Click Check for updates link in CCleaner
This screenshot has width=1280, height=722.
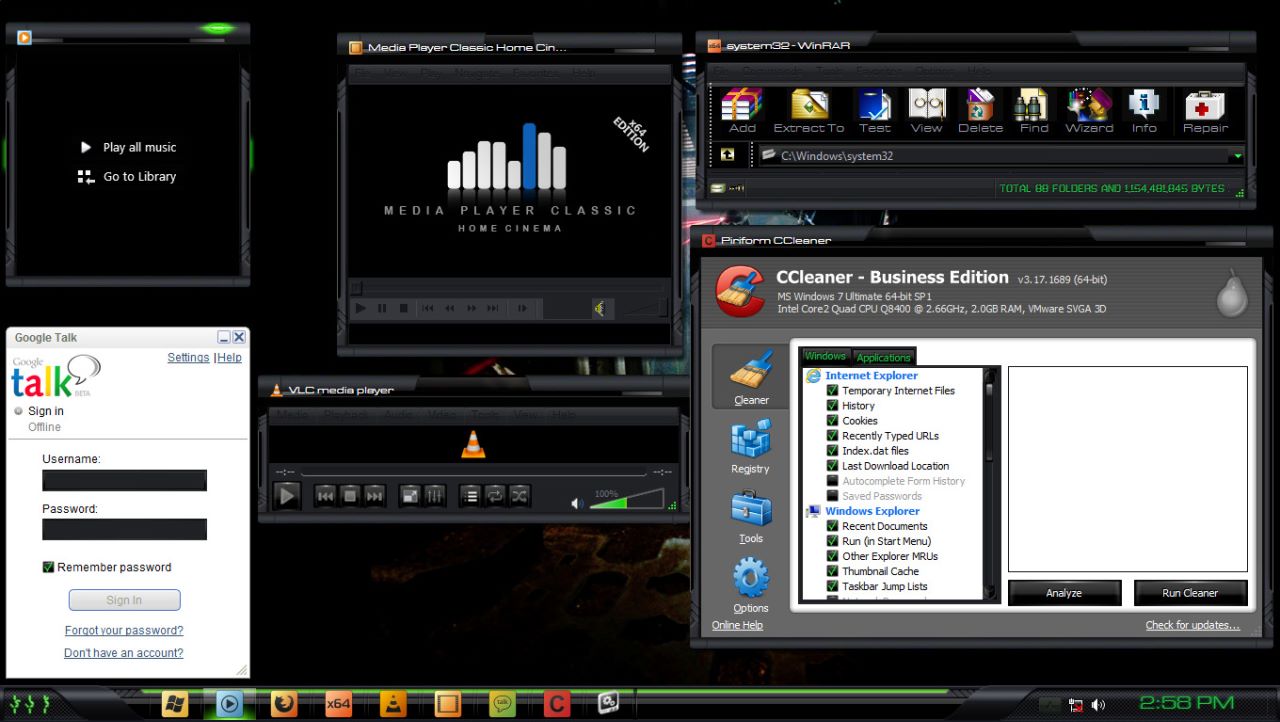pyautogui.click(x=1193, y=625)
